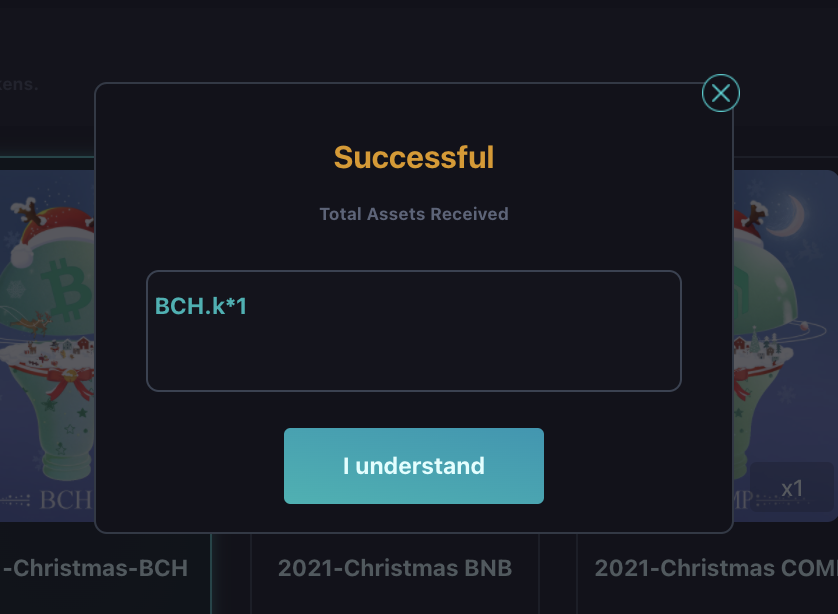Click the I understand button
The height and width of the screenshot is (614, 838).
[x=414, y=465]
